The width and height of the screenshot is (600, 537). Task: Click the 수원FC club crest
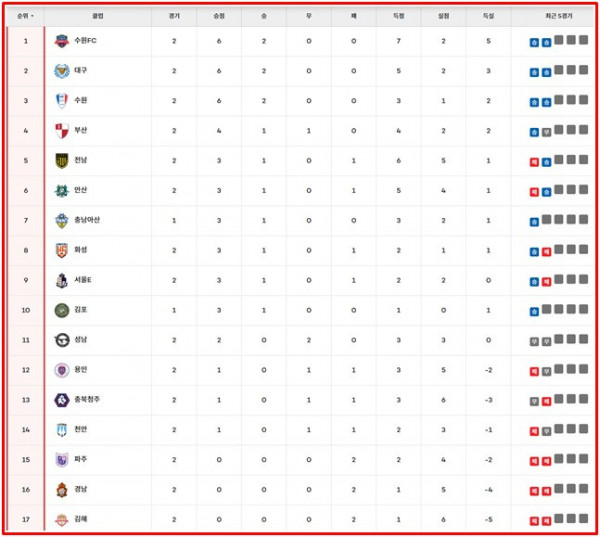point(62,41)
